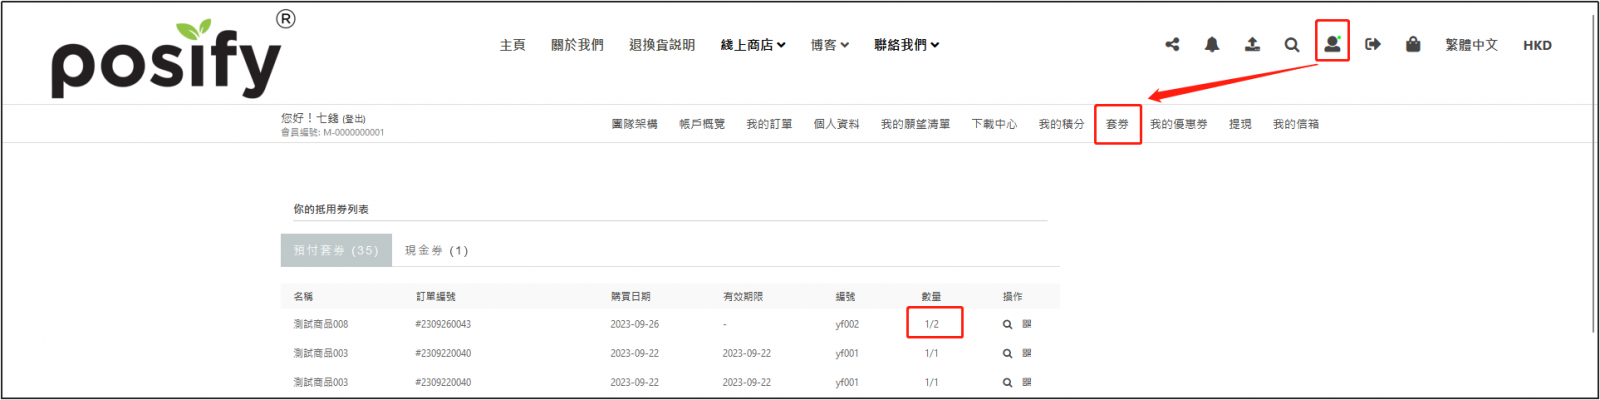Show QR code for 測試商品008
The height and width of the screenshot is (400, 1600).
pos(1027,324)
